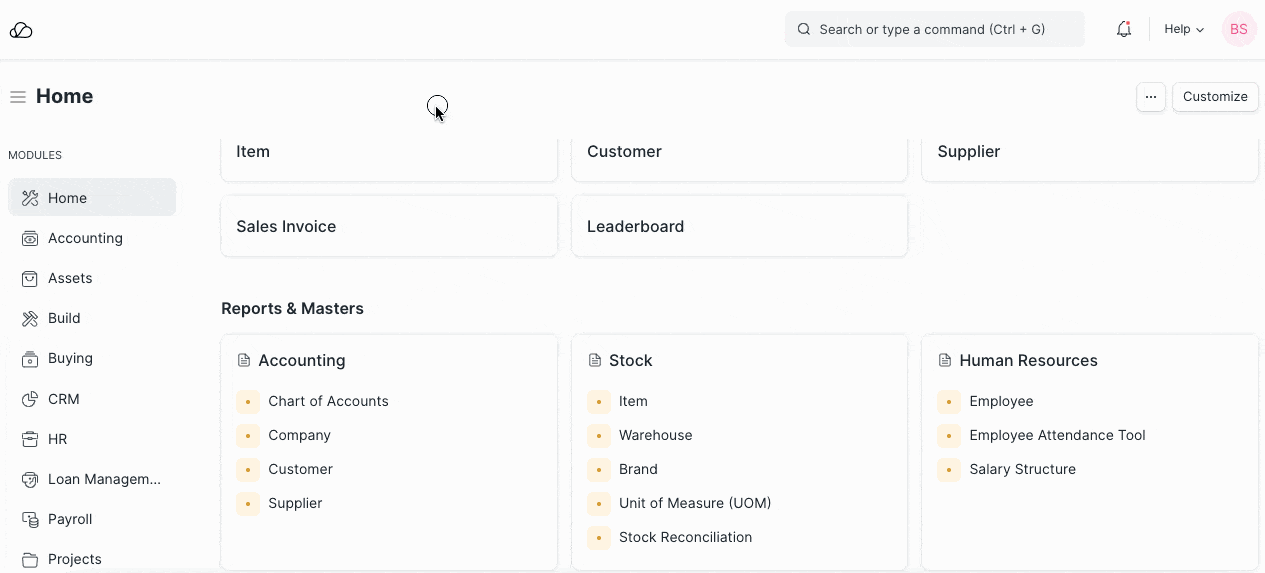Open the Accounting module in sidebar

click(85, 238)
